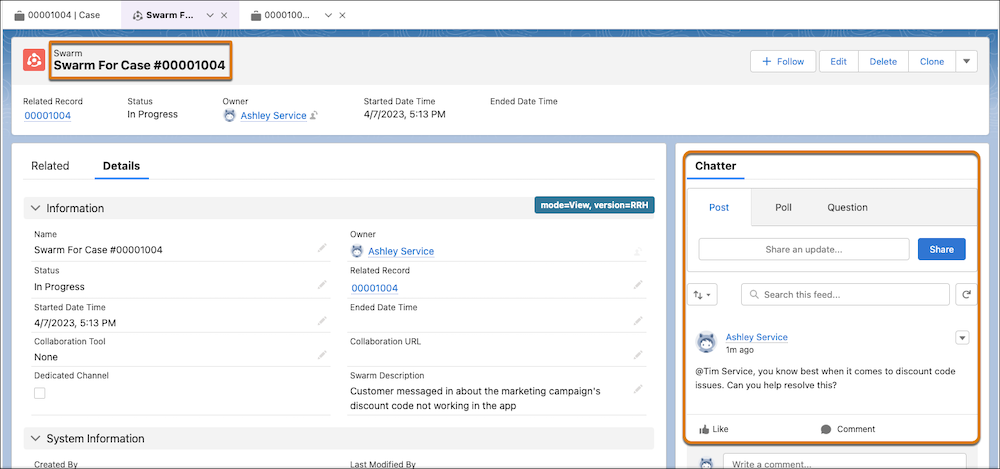The width and height of the screenshot is (1000, 469).
Task: Open the Related Record 00001004 link in the header
Action: (47, 115)
